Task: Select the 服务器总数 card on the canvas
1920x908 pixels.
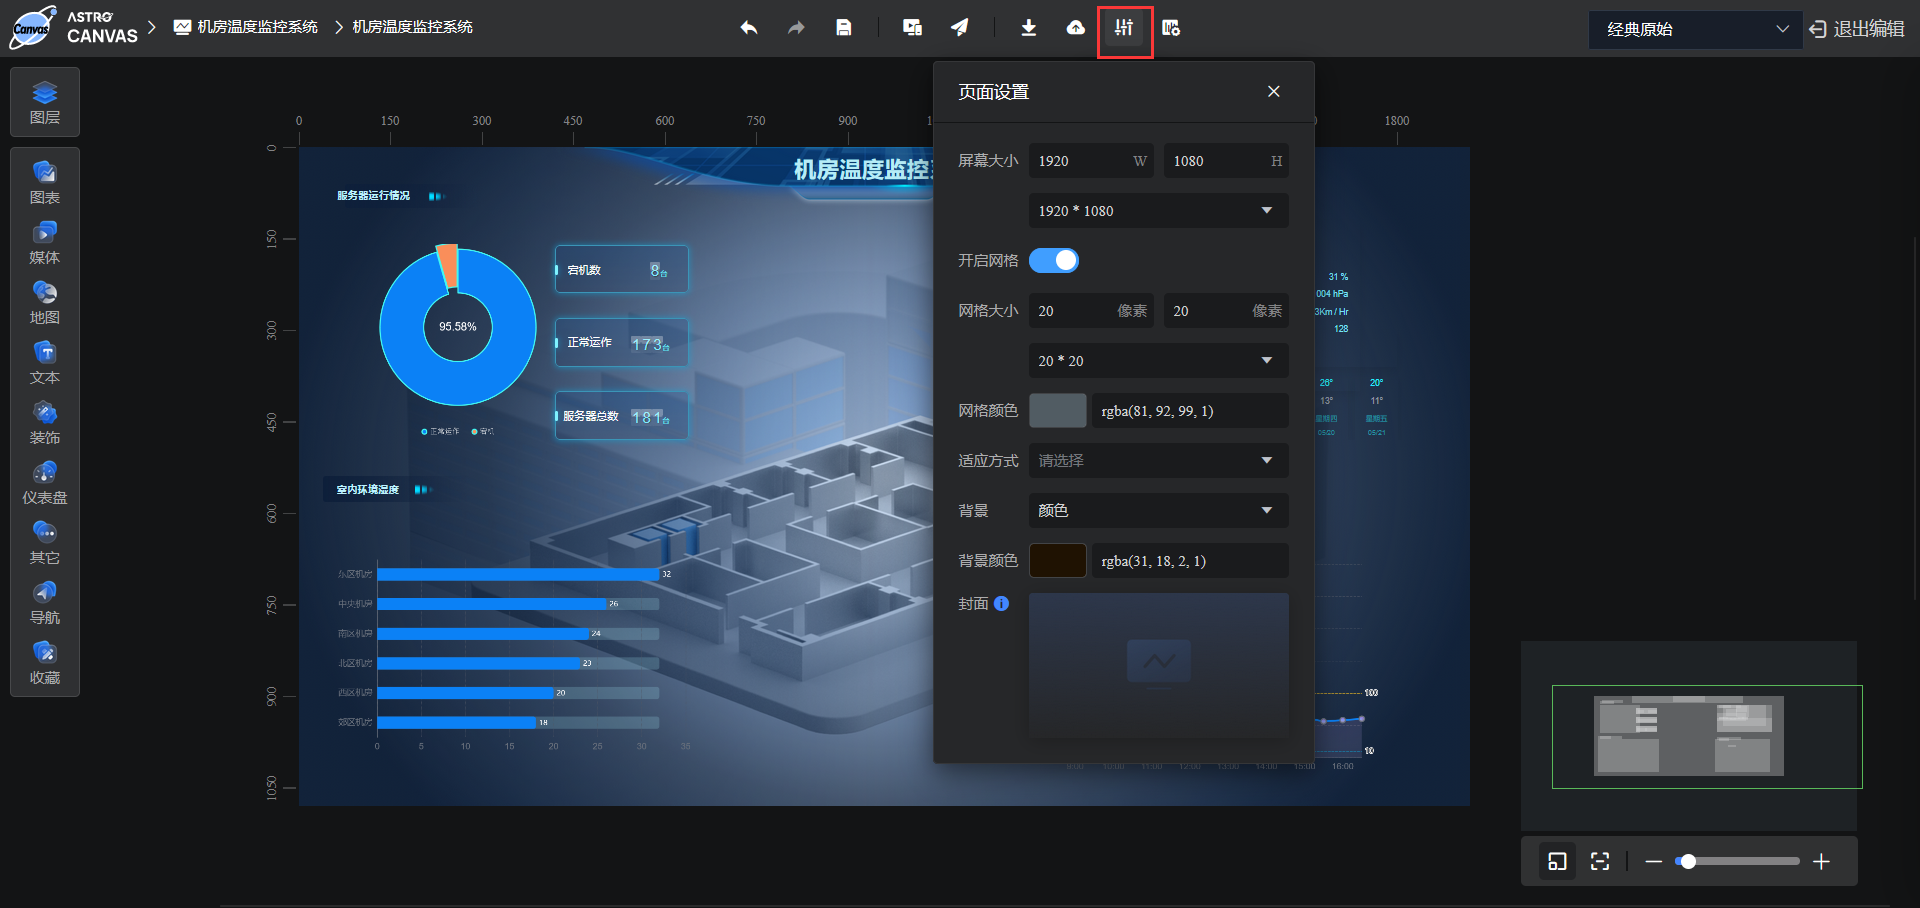Action: tap(621, 415)
